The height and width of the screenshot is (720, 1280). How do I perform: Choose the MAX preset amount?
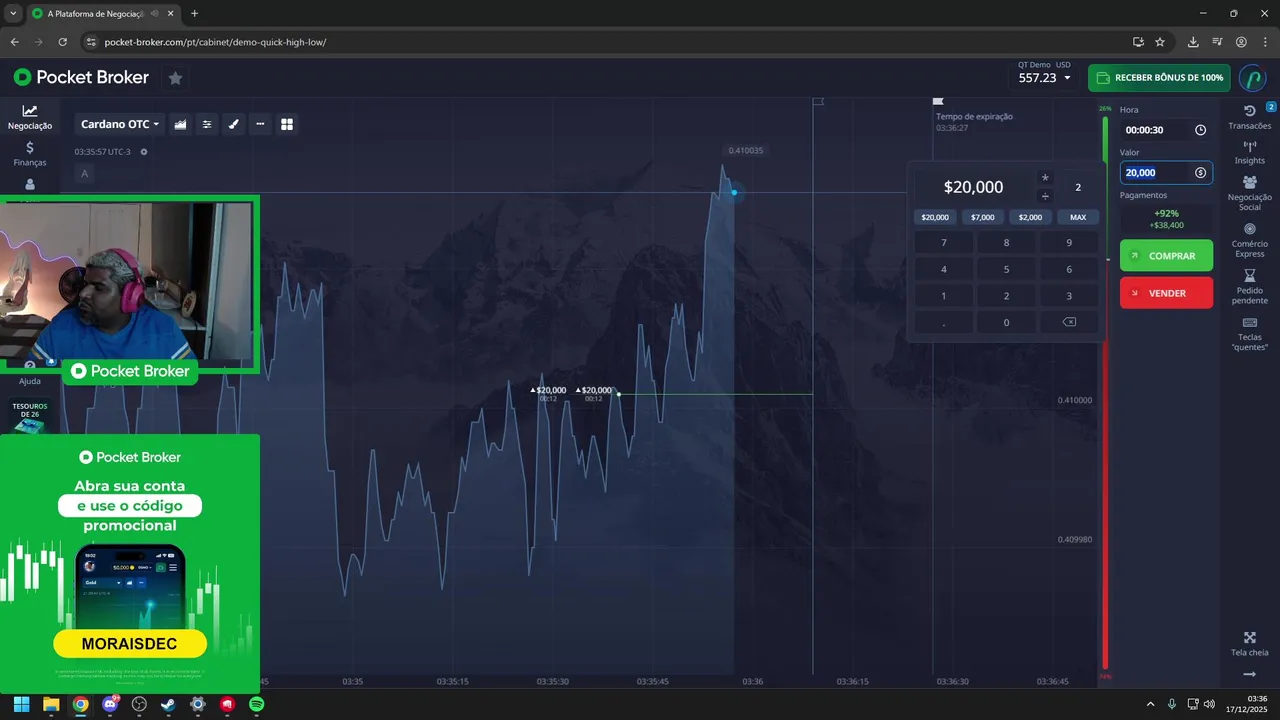tap(1078, 217)
